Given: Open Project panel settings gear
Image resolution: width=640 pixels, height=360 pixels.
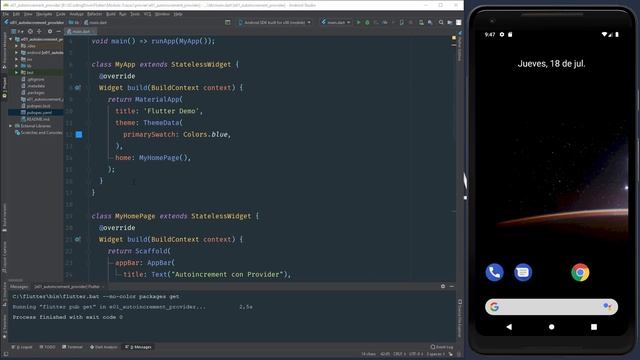Looking at the screenshot, I should [50, 31].
